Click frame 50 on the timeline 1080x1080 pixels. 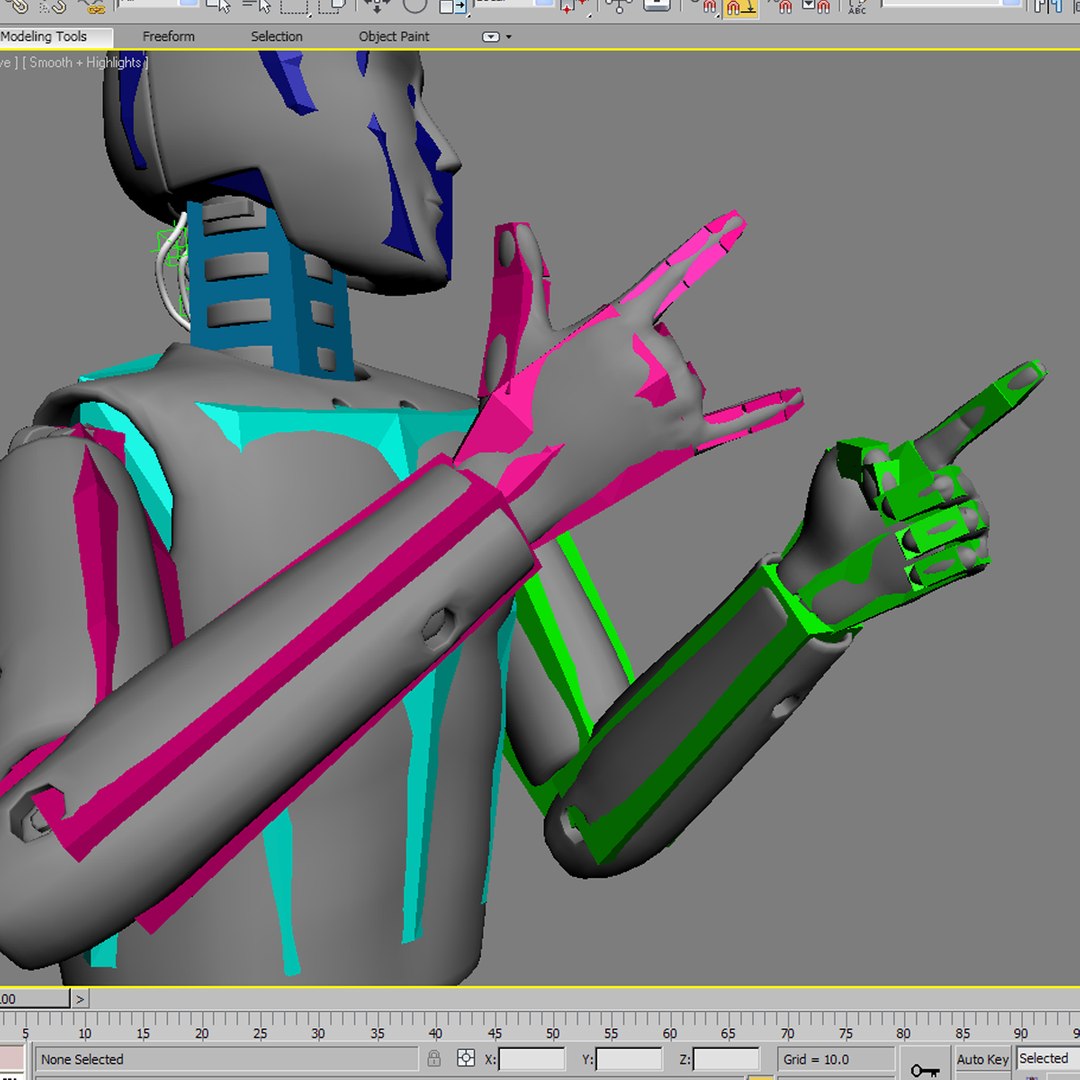(552, 1032)
